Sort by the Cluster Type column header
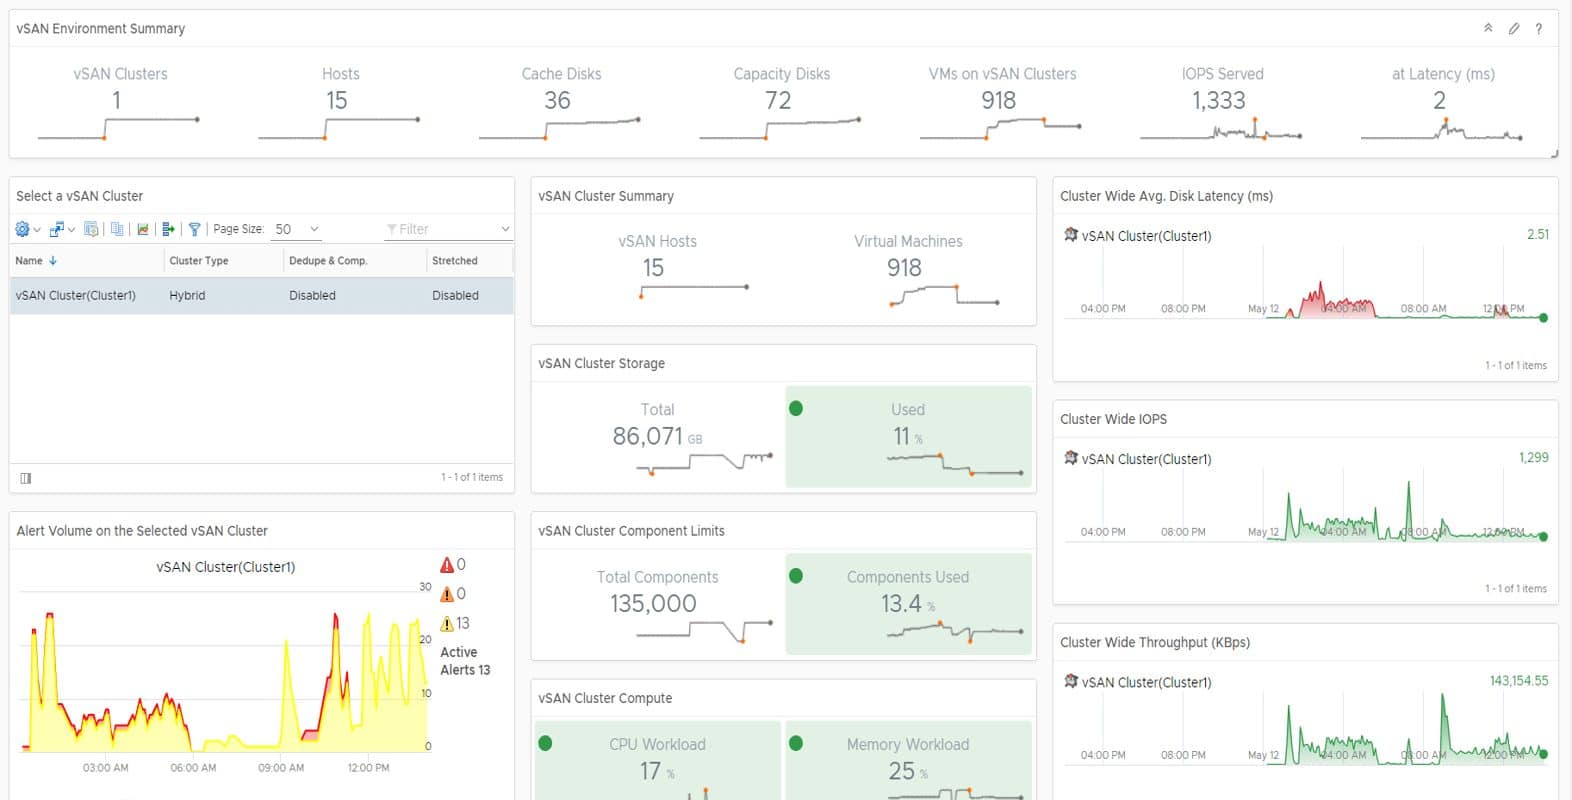Viewport: 1572px width, 800px height. pos(199,261)
